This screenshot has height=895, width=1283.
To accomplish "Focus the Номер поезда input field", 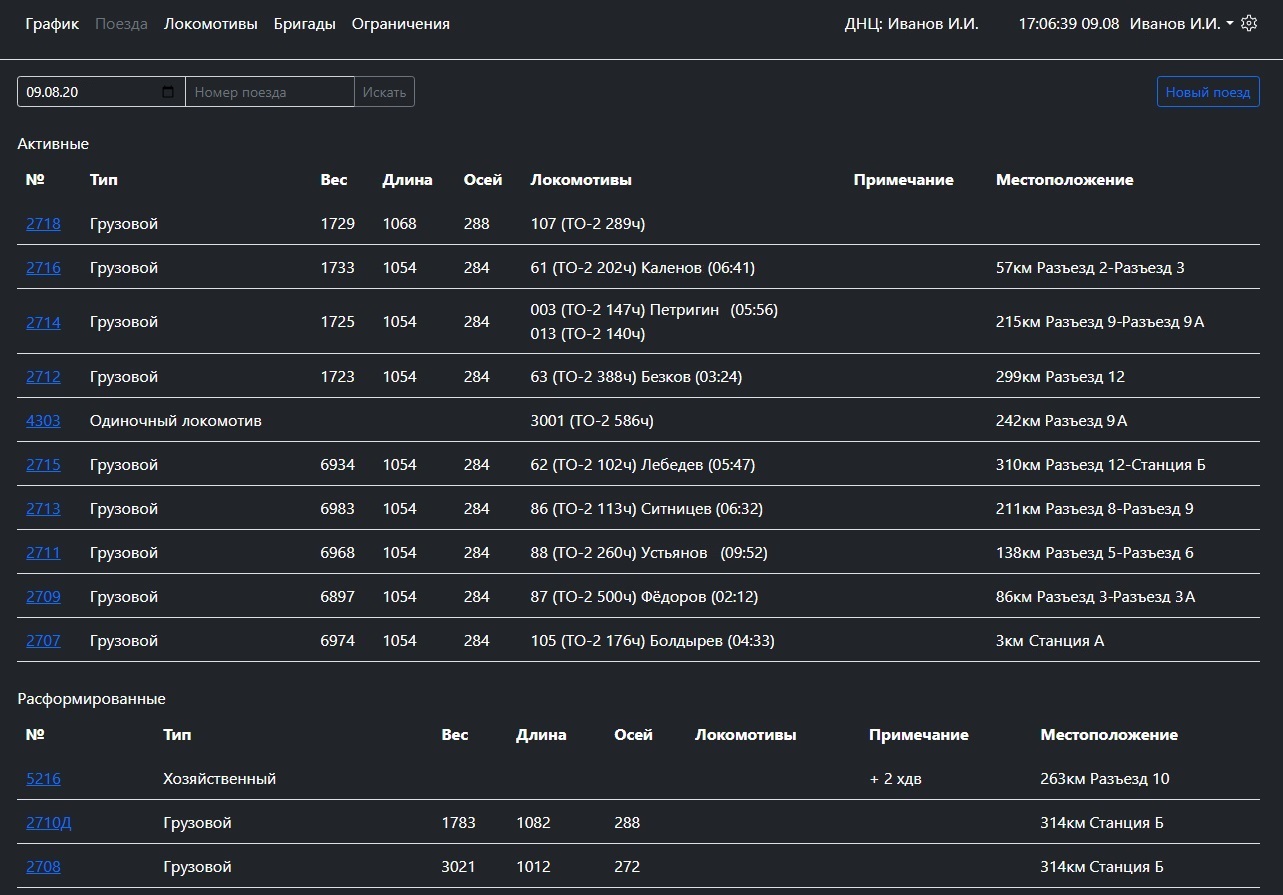I will [x=270, y=92].
